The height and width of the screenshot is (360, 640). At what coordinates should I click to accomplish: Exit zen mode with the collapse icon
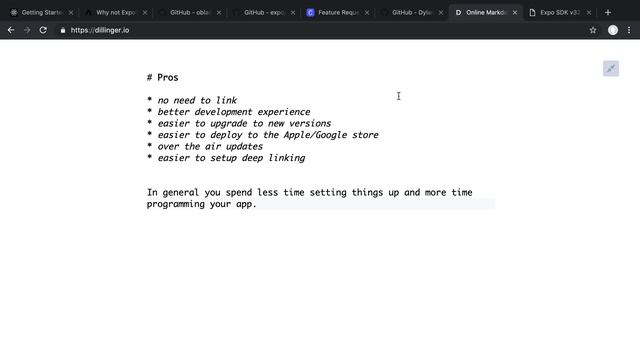point(611,69)
